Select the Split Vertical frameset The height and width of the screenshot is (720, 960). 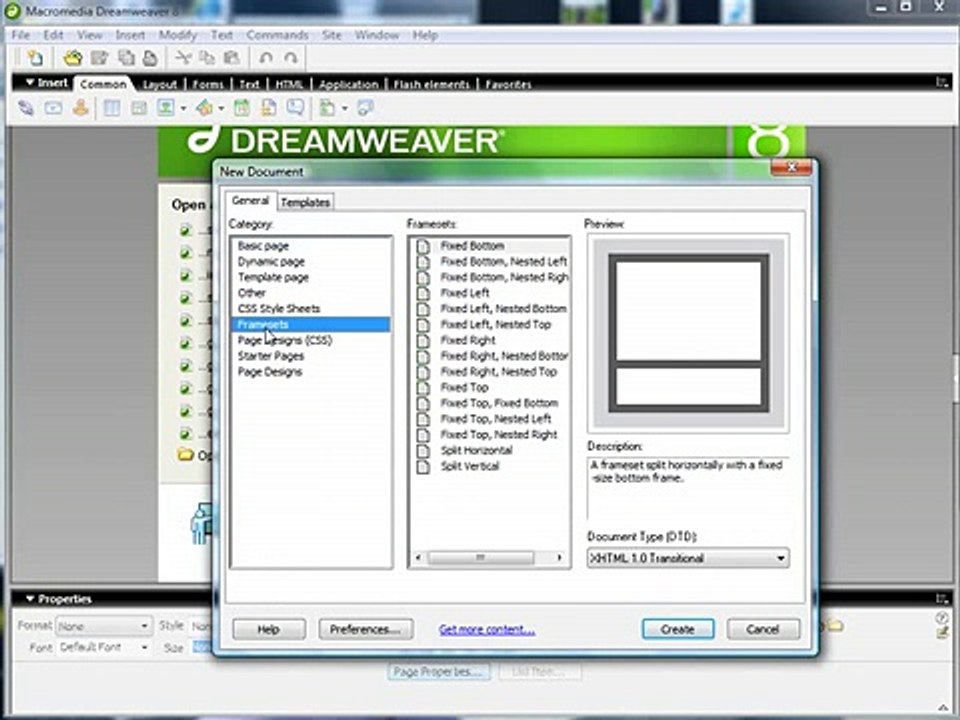(x=470, y=466)
